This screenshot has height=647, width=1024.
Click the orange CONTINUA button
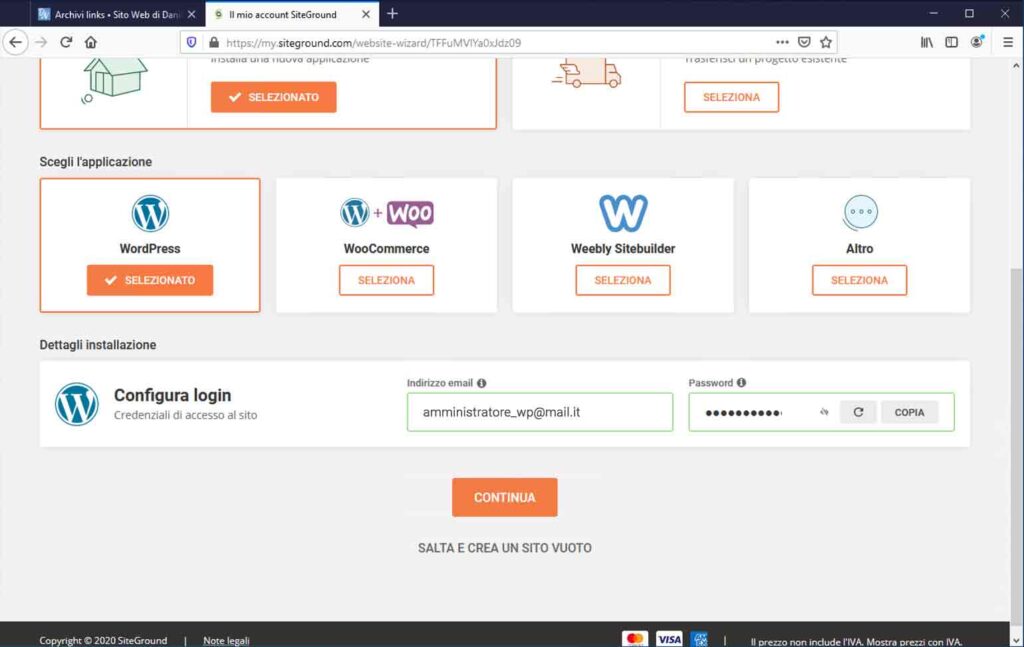[505, 497]
